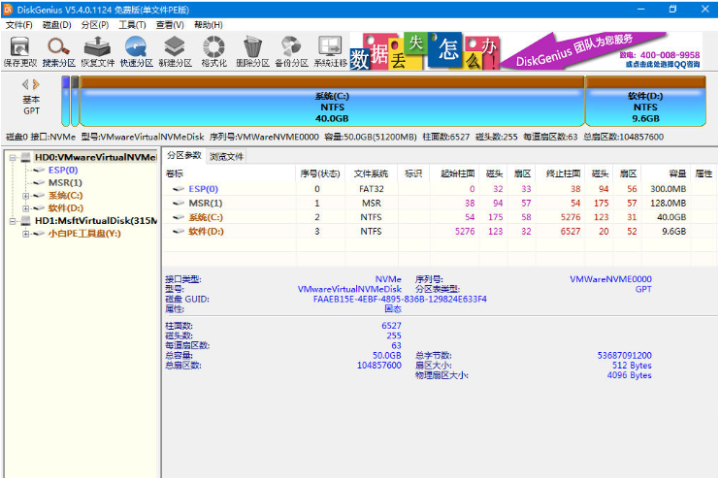Collapse the HD0:VMwareVirtualNVMe disk node
718x478 pixels.
point(11,158)
